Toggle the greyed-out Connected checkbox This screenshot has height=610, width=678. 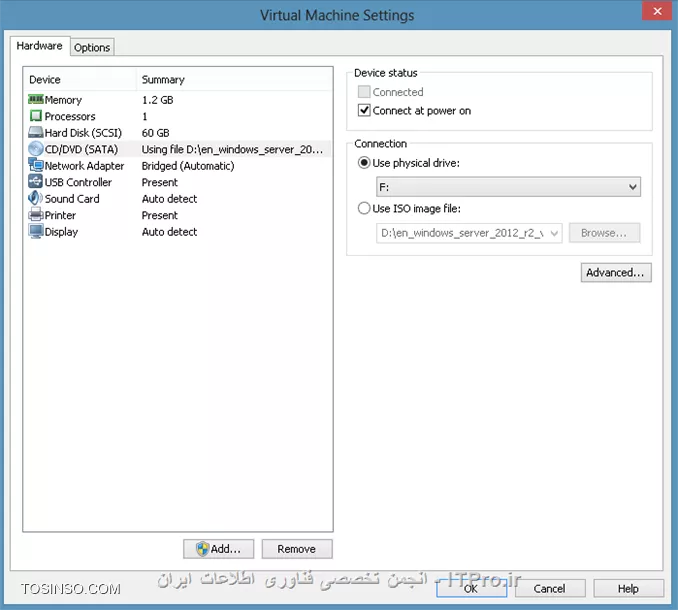364,92
